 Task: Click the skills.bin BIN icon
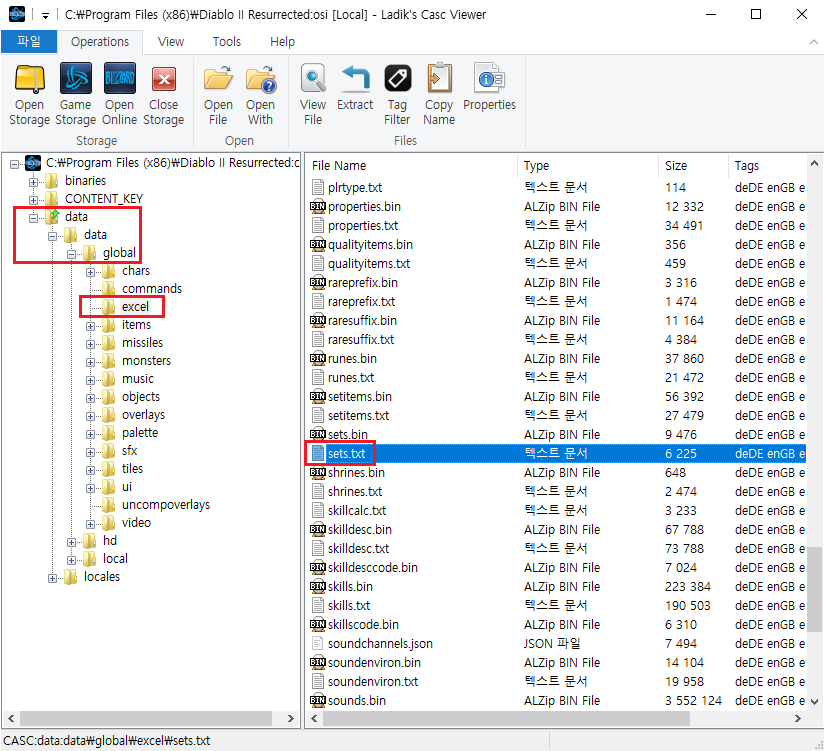(317, 587)
